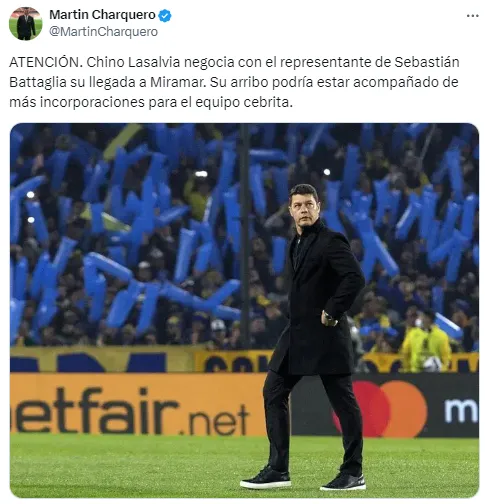Screen dimensions: 485x504
Task: Select the words 'equipo cebrita' in the tweet
Action: point(242,102)
